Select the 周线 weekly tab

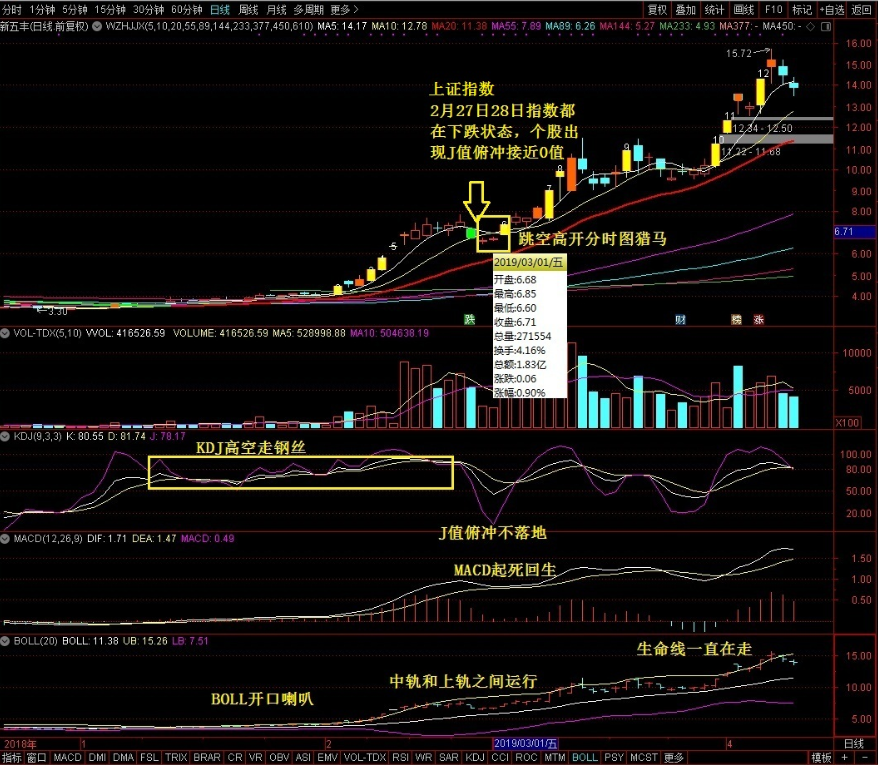click(248, 10)
